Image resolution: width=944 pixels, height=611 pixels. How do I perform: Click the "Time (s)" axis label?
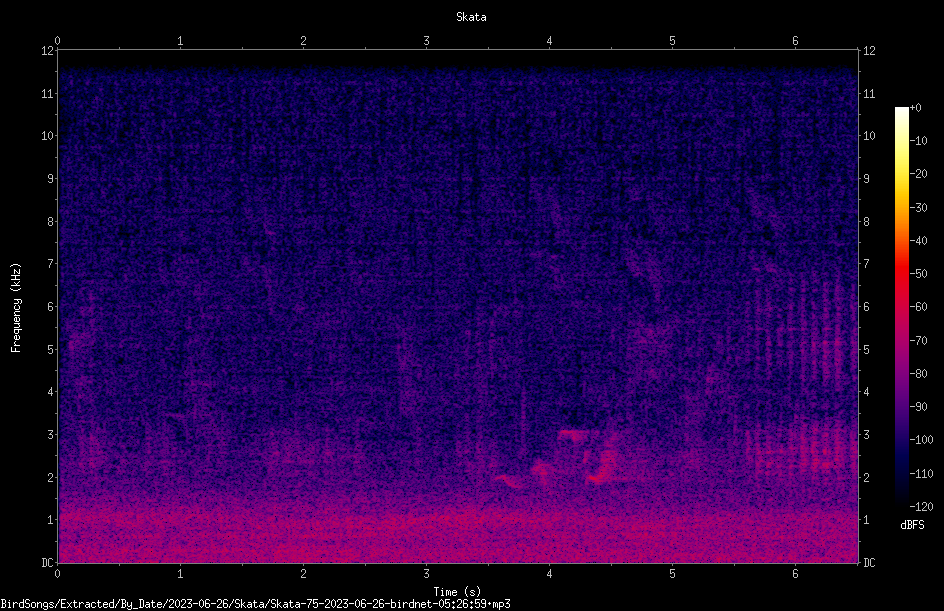[x=457, y=592]
